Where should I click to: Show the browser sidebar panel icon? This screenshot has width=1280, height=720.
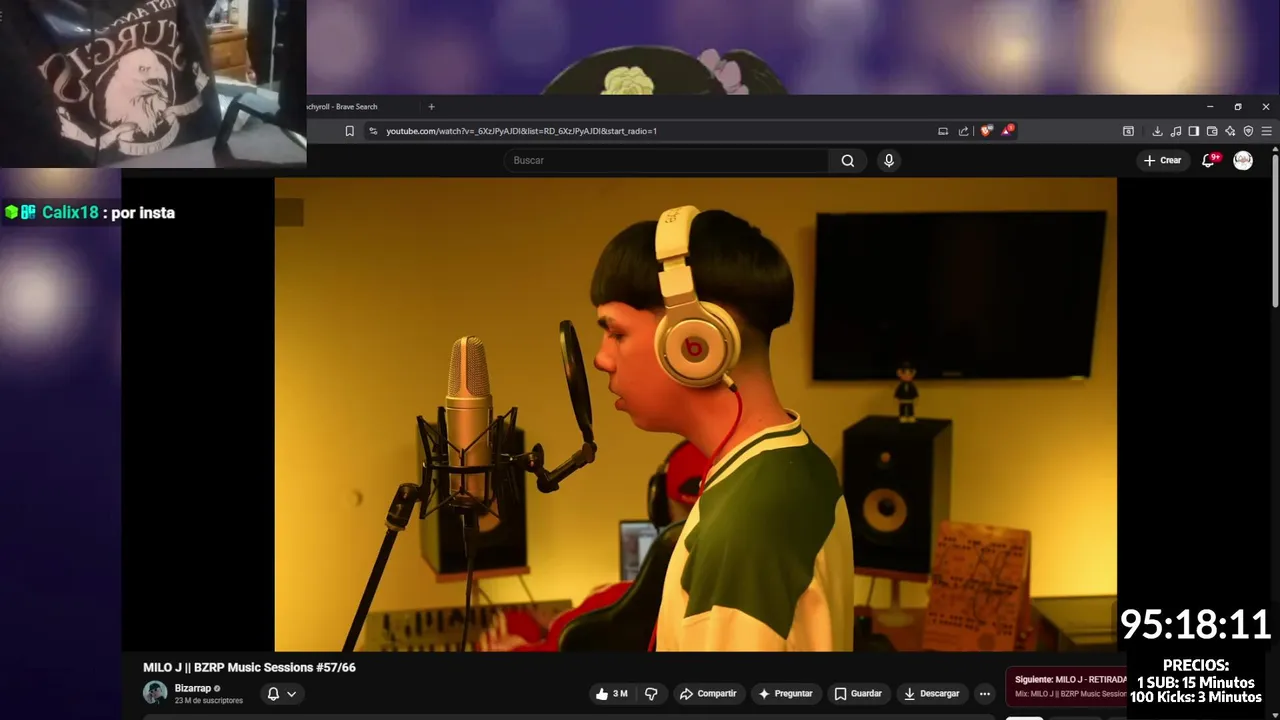tap(1194, 131)
